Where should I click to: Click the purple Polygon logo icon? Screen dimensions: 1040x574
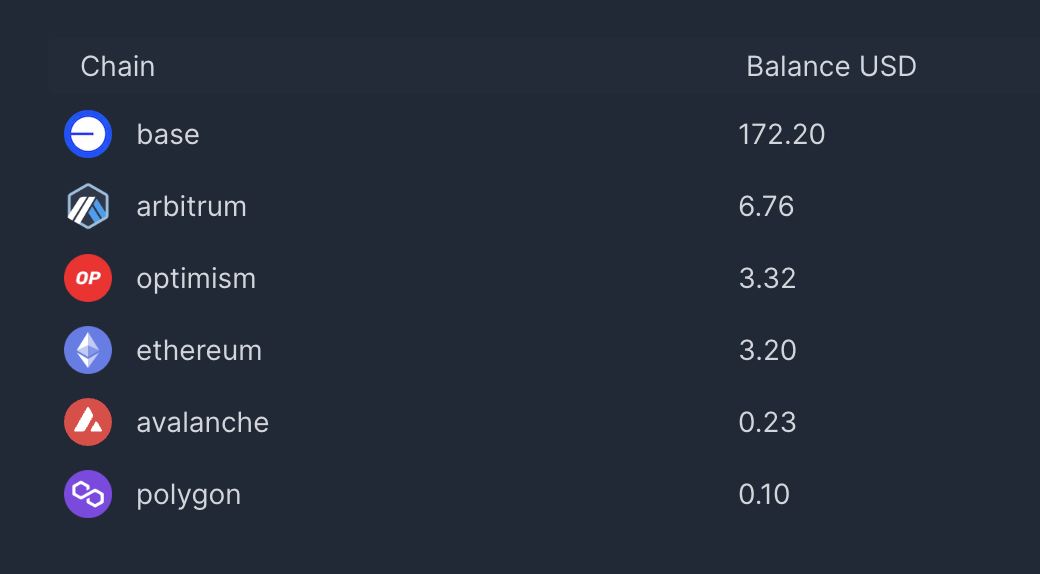pyautogui.click(x=88, y=494)
